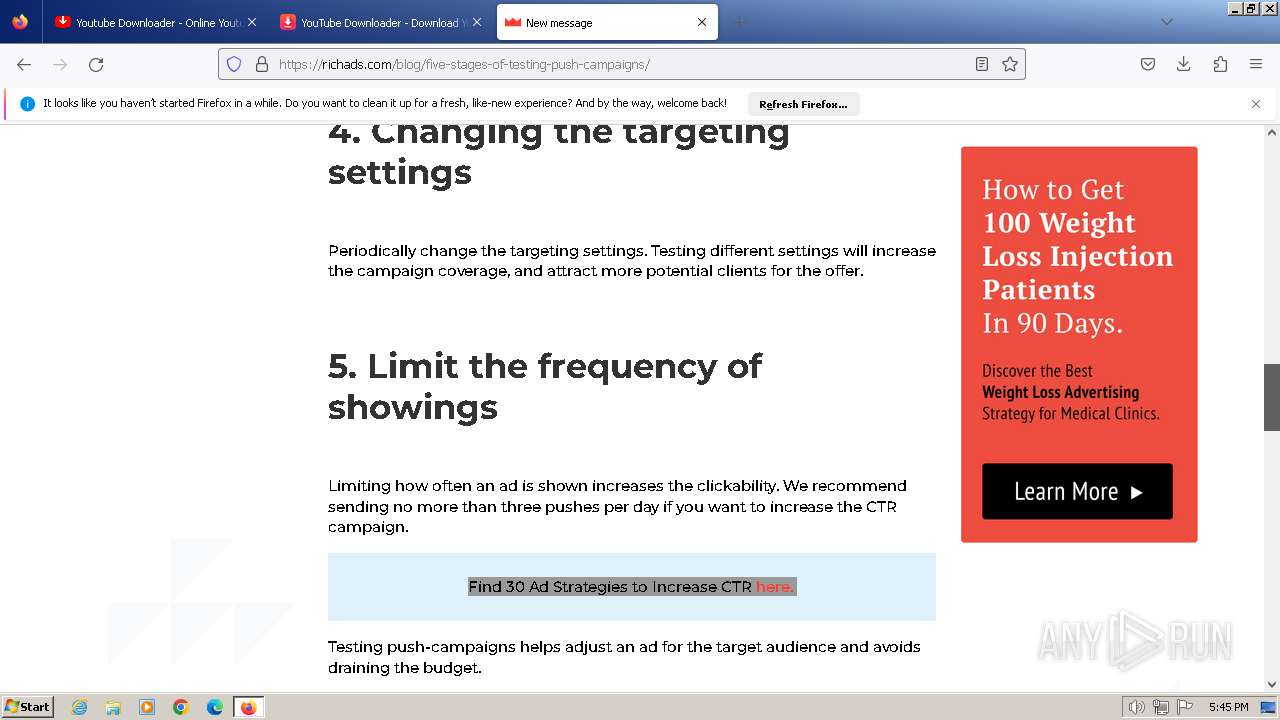Reload the current page
The width and height of the screenshot is (1280, 720).
coord(96,64)
